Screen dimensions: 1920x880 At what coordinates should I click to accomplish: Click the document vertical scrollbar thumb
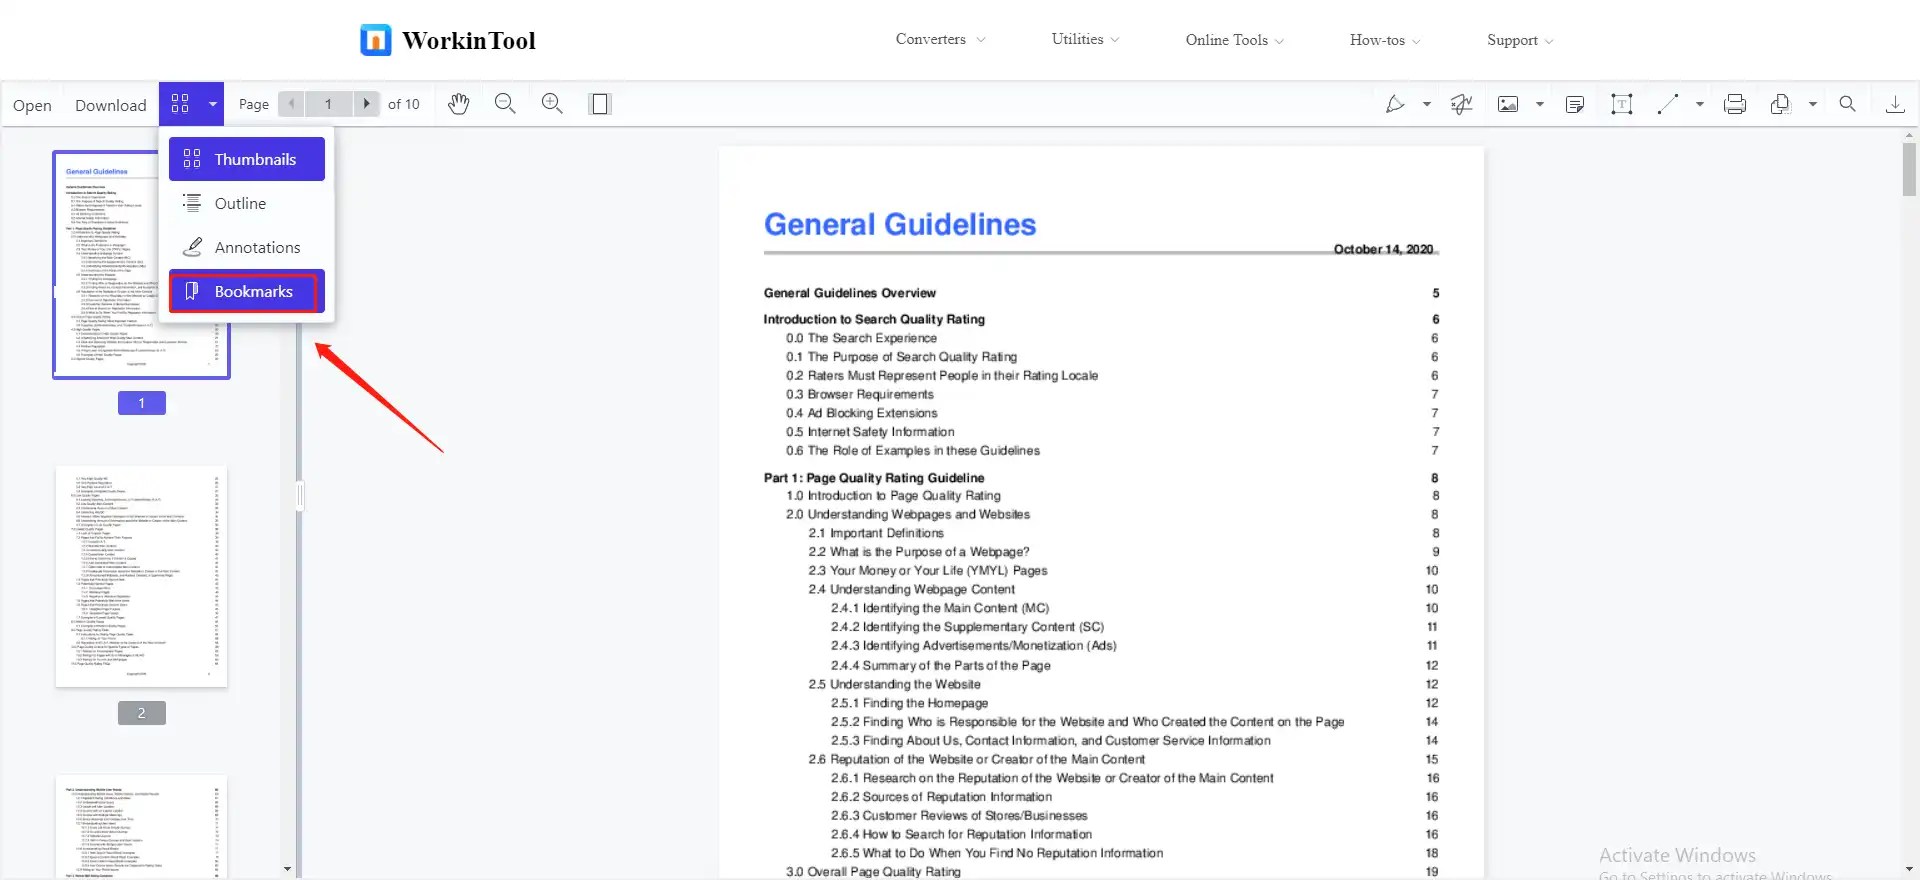[1909, 170]
